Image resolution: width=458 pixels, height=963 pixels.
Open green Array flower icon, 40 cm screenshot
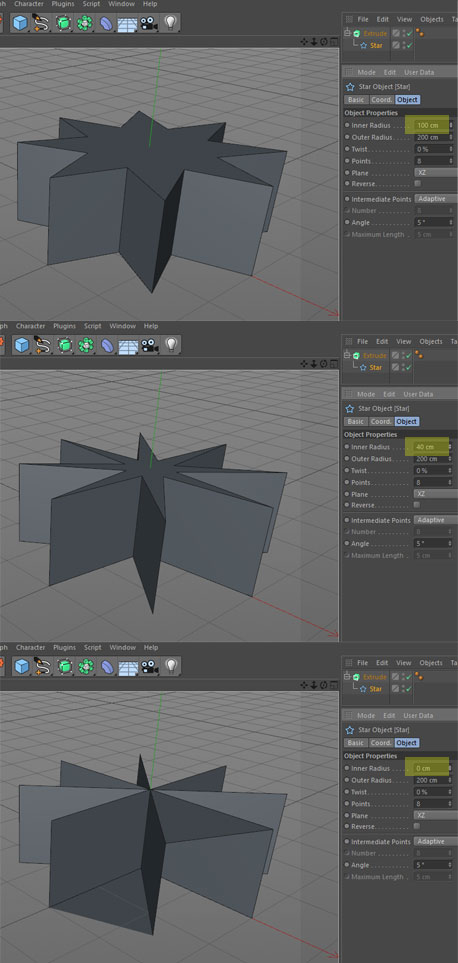click(86, 345)
